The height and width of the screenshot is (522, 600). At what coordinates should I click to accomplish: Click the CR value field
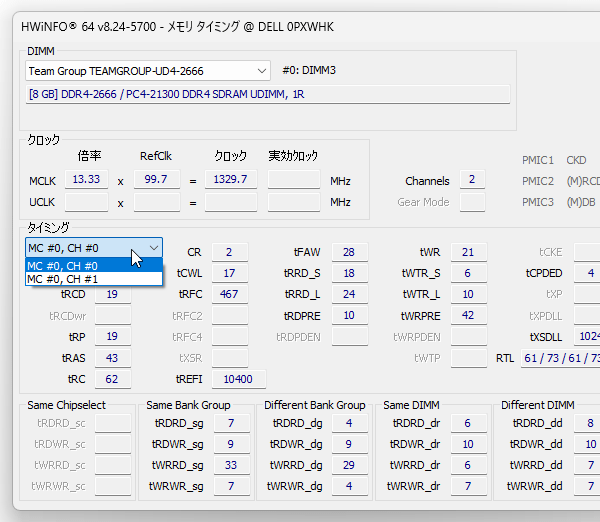point(230,252)
